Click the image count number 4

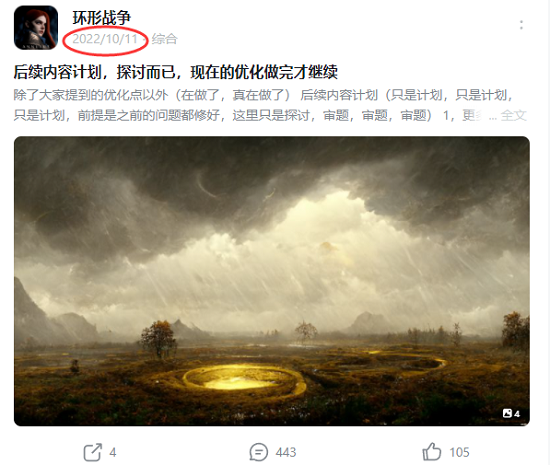pos(517,414)
